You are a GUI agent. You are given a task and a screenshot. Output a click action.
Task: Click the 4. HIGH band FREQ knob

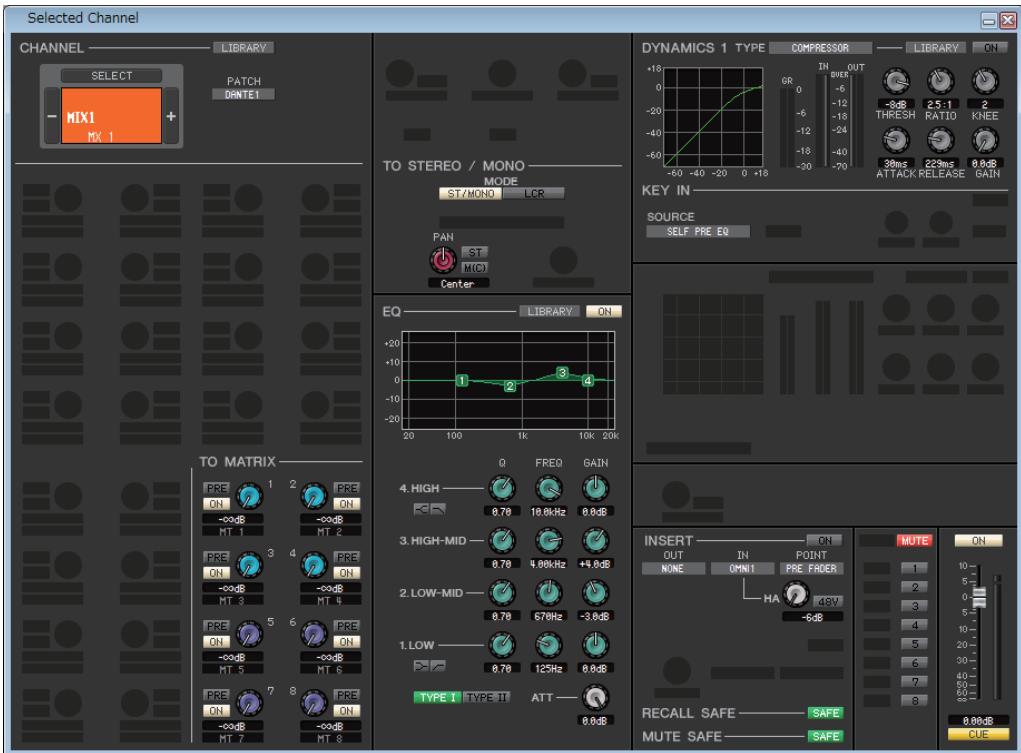click(x=548, y=489)
